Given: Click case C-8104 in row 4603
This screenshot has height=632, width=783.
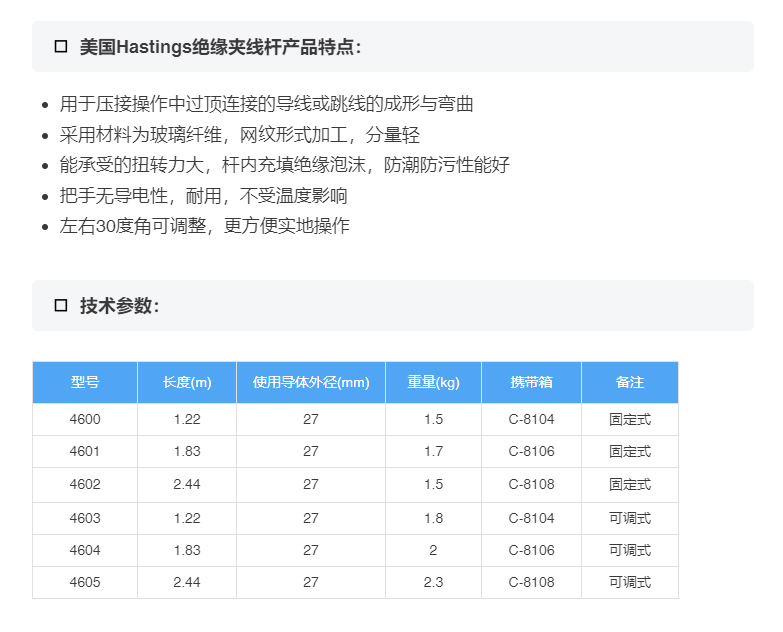Looking at the screenshot, I should coord(531,518).
